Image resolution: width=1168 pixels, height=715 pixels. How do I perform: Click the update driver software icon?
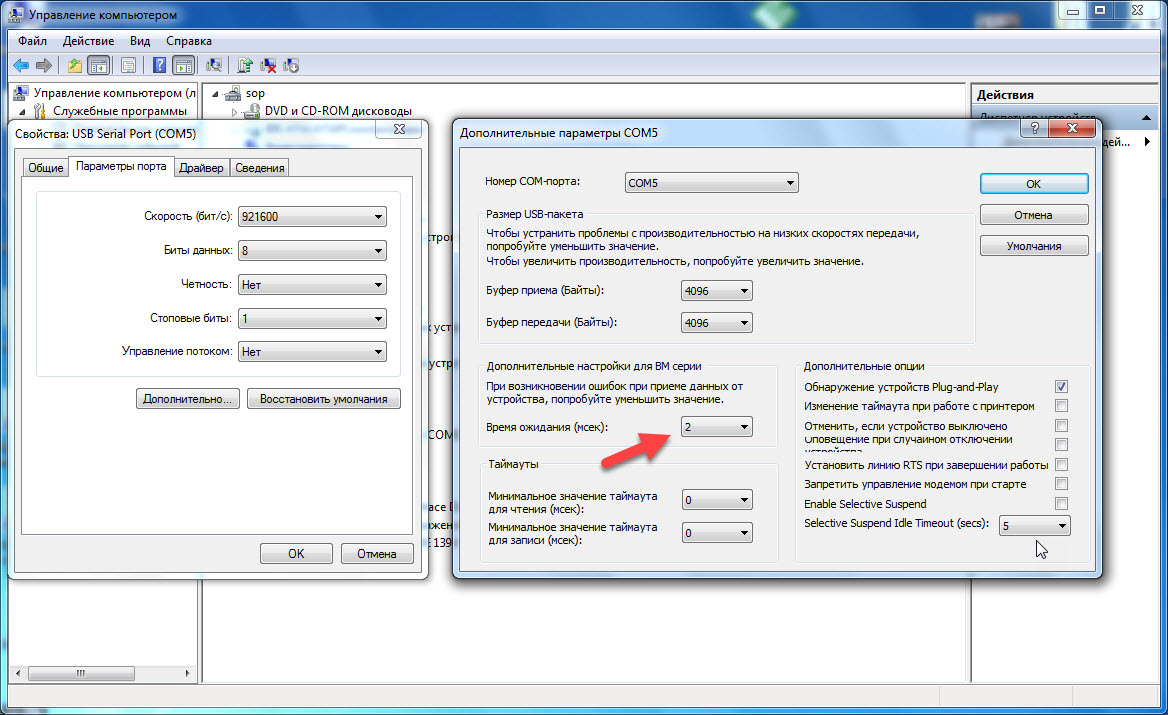[x=245, y=66]
